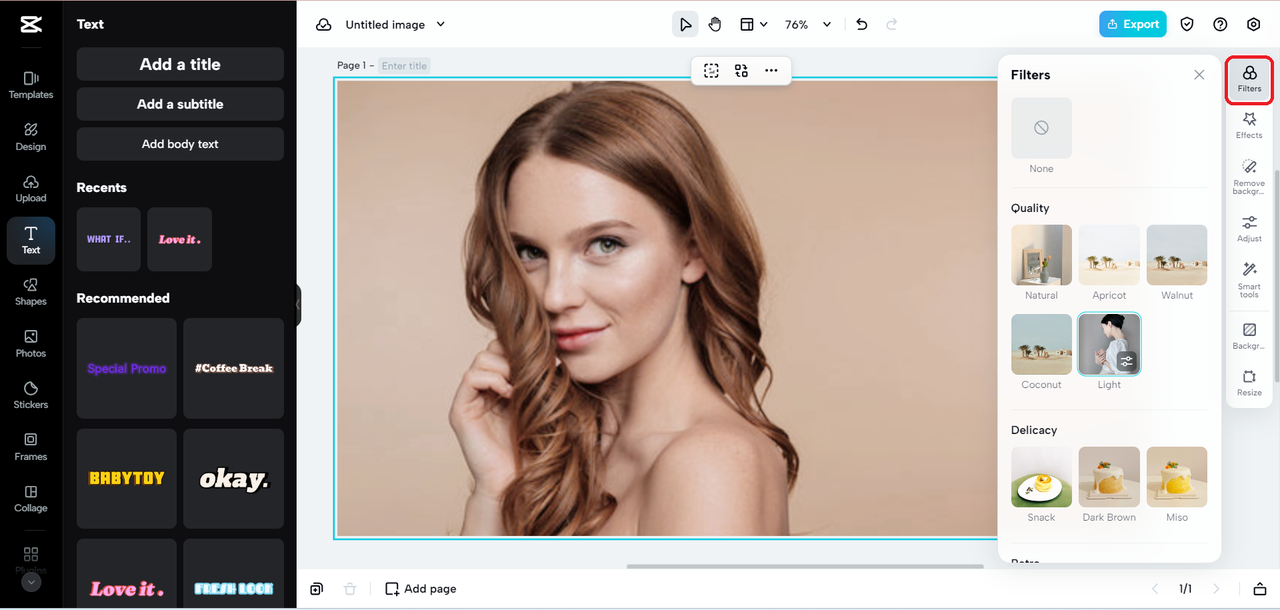Open the Frames sidebar panel

point(31,447)
